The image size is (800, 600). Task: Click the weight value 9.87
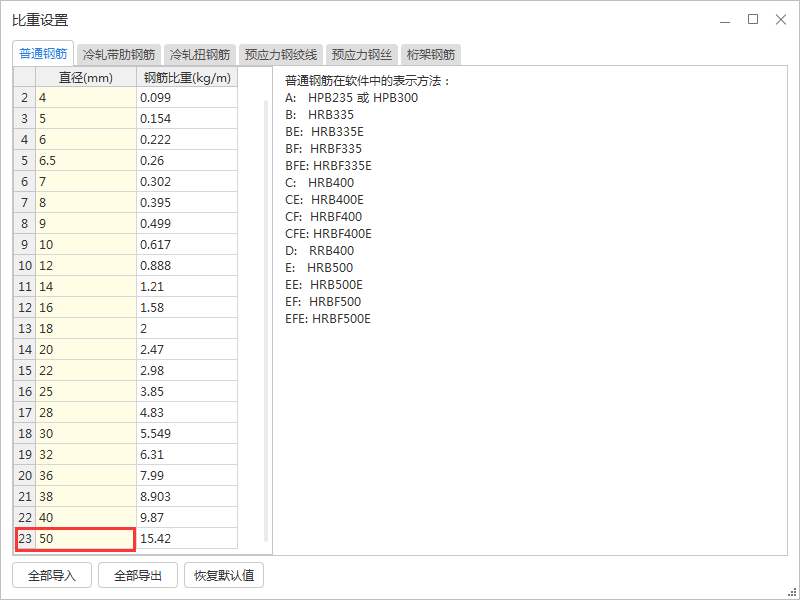187,517
